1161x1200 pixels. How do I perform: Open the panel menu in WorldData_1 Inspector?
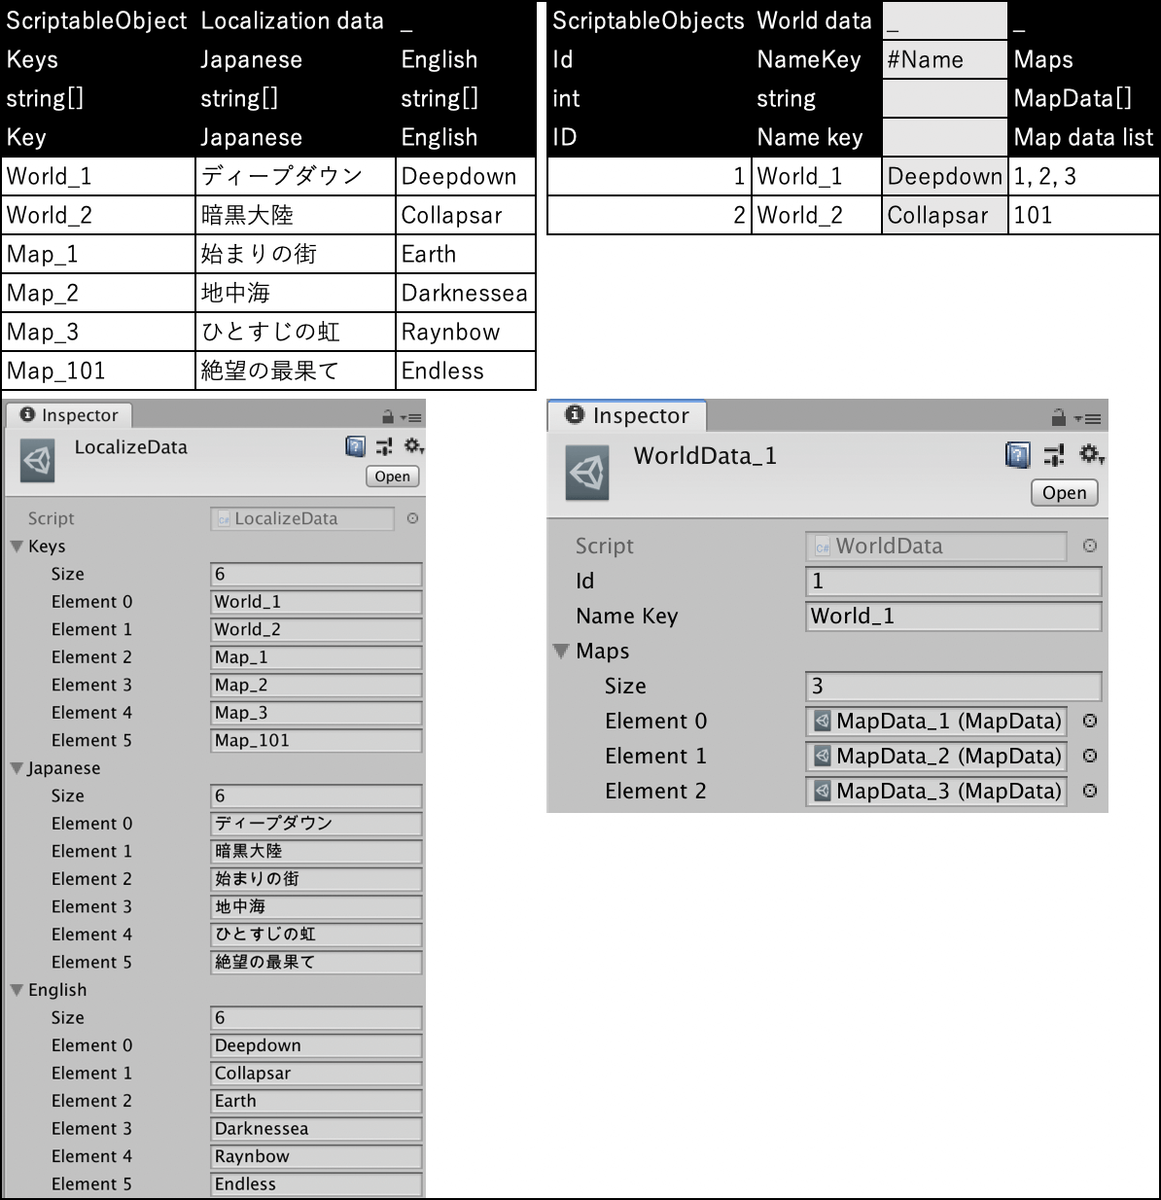(x=1087, y=419)
